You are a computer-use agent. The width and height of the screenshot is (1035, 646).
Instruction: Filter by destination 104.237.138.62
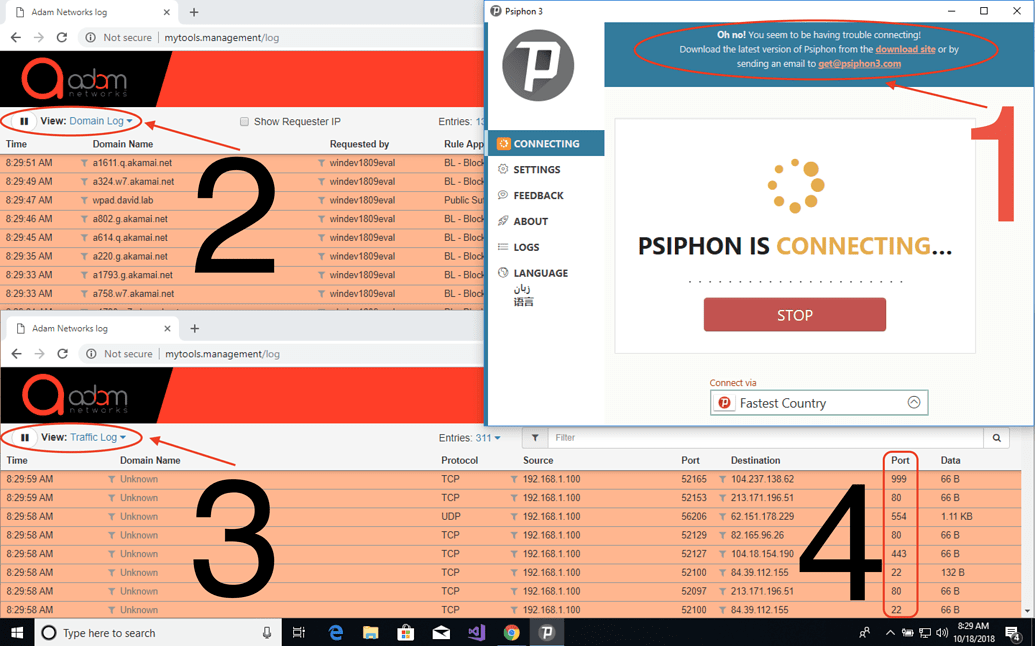pos(722,479)
